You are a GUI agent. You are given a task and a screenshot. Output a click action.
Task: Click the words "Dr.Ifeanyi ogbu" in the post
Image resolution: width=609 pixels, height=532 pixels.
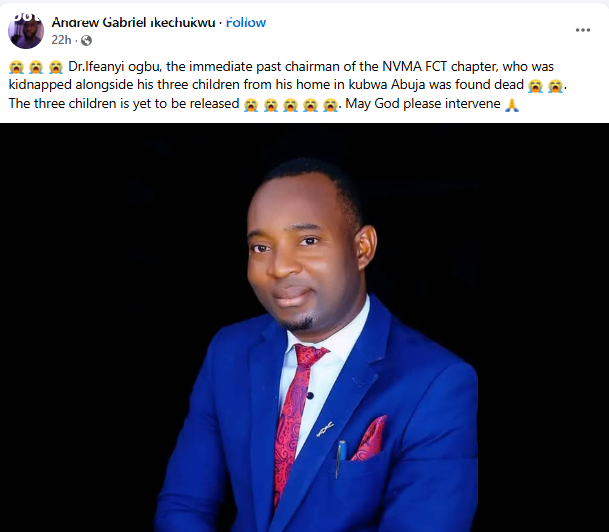(x=114, y=67)
